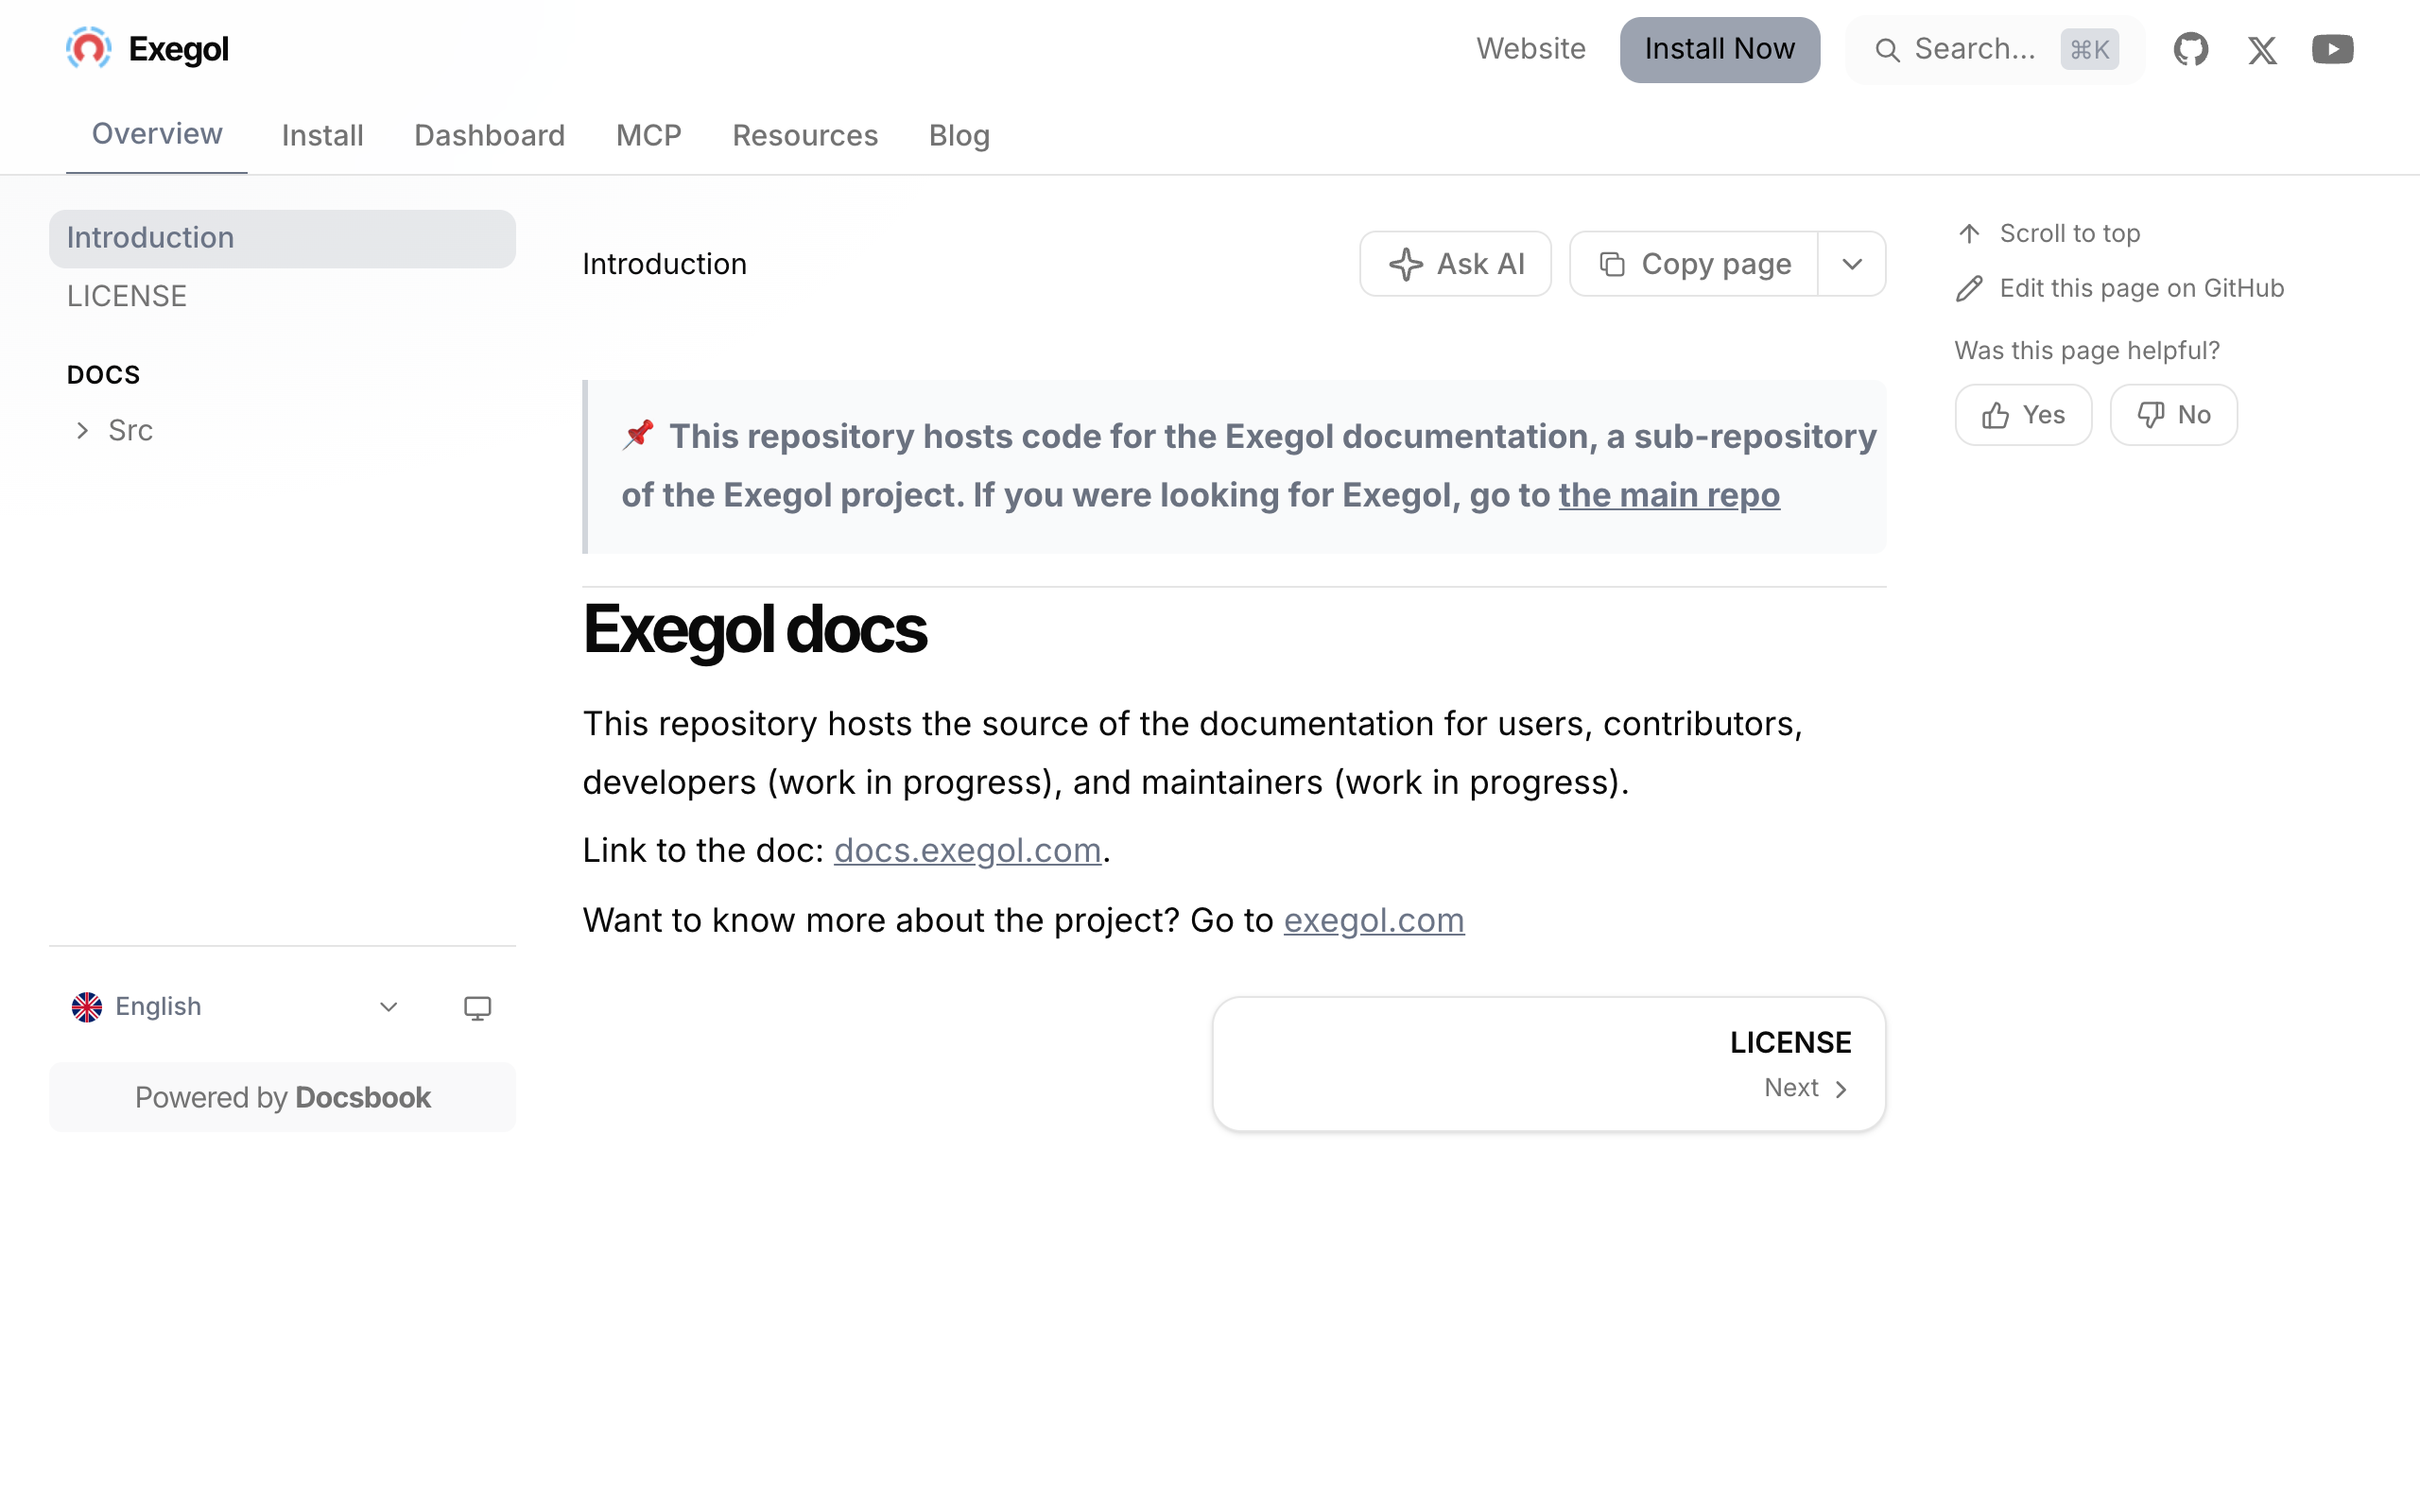Image resolution: width=2420 pixels, height=1512 pixels.
Task: Click the pencil edit icon
Action: click(x=1969, y=289)
